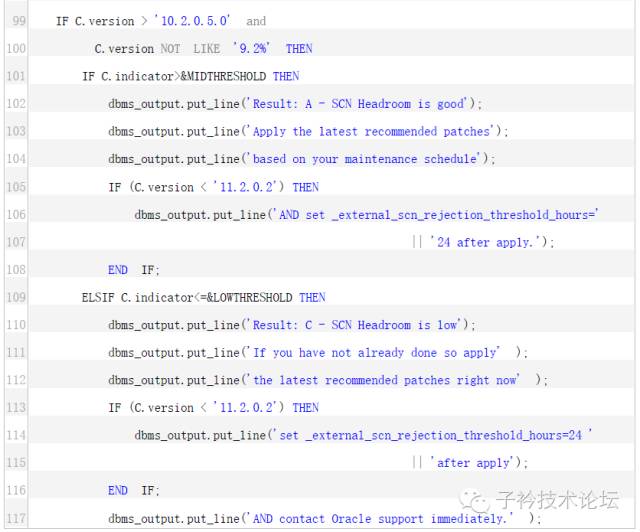Click line number 99 in the gutter
Image resolution: width=640 pixels, height=532 pixels.
click(x=19, y=21)
